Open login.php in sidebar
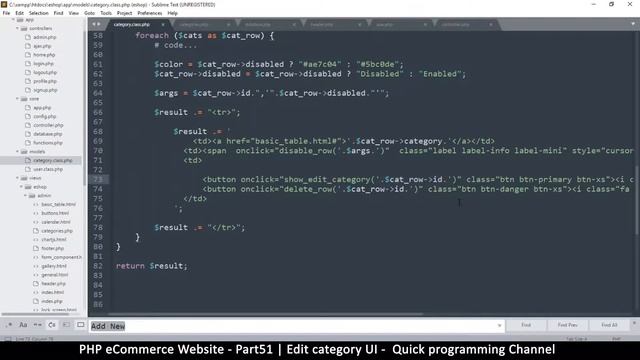 [x=44, y=64]
